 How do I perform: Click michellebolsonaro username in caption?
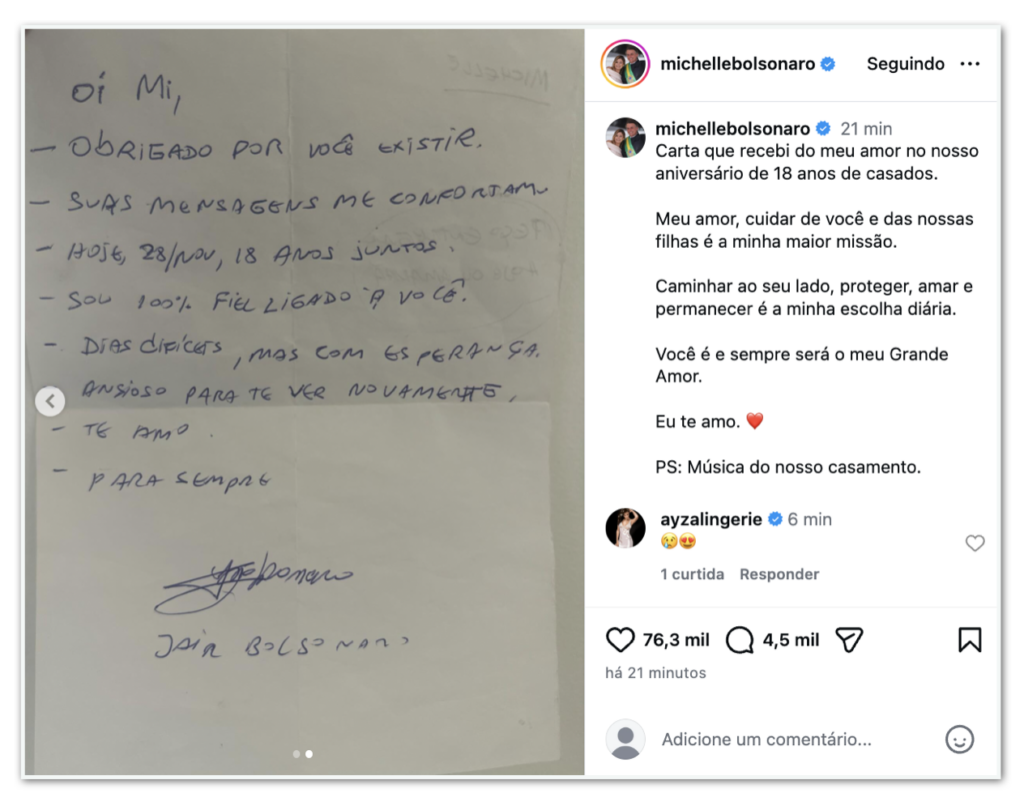[732, 128]
